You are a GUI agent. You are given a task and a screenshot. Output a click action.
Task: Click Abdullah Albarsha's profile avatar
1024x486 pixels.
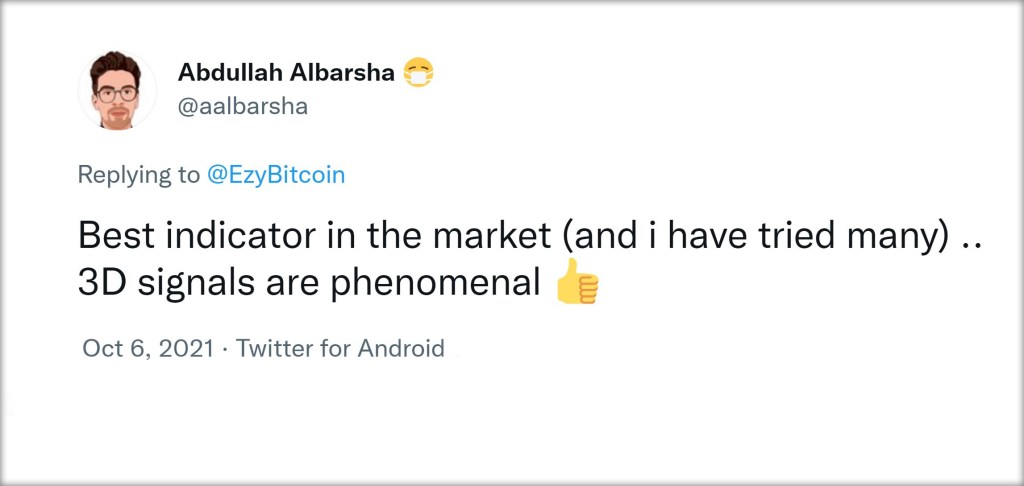(x=118, y=91)
